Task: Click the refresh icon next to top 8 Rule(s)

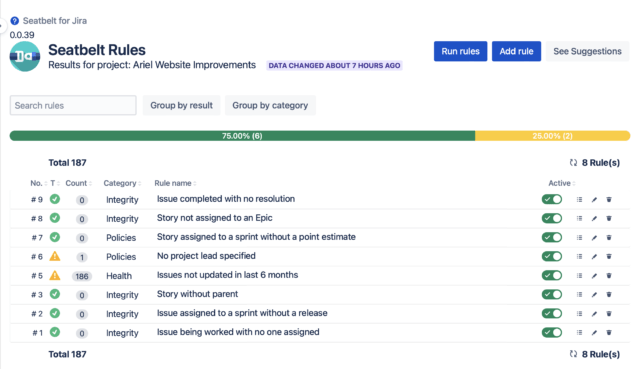Action: [573, 162]
